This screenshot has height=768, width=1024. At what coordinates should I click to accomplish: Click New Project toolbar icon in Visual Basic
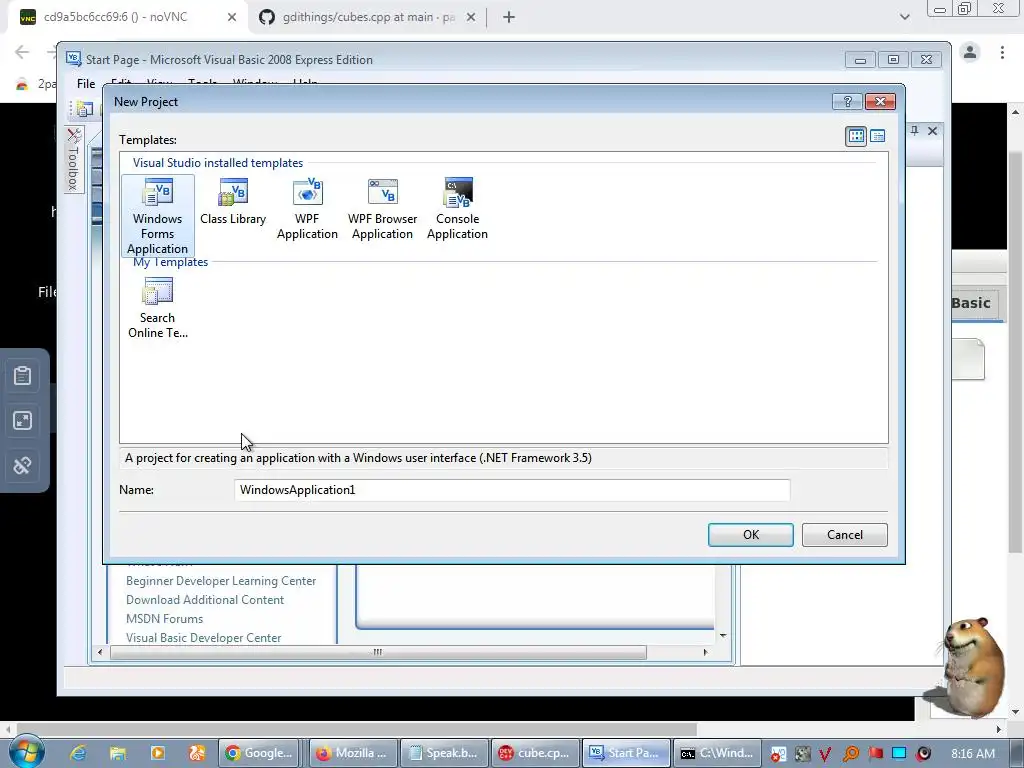pyautogui.click(x=84, y=109)
